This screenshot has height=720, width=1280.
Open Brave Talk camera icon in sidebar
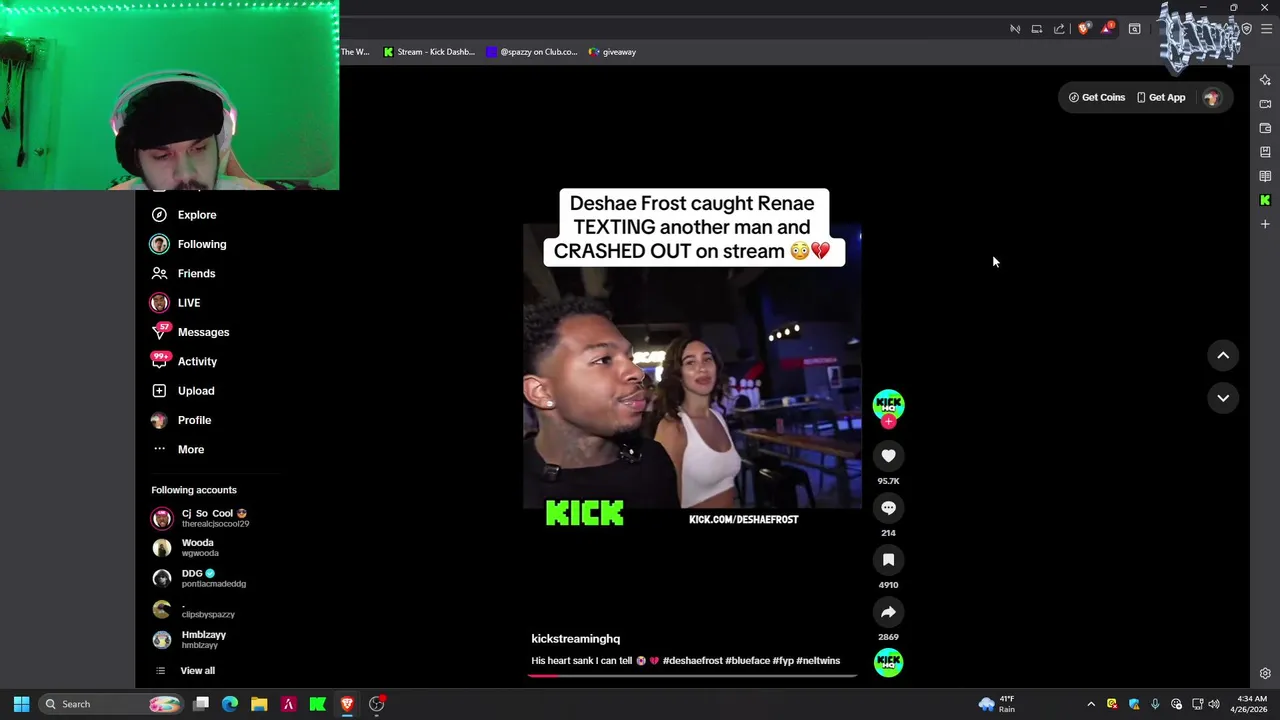click(x=1265, y=104)
